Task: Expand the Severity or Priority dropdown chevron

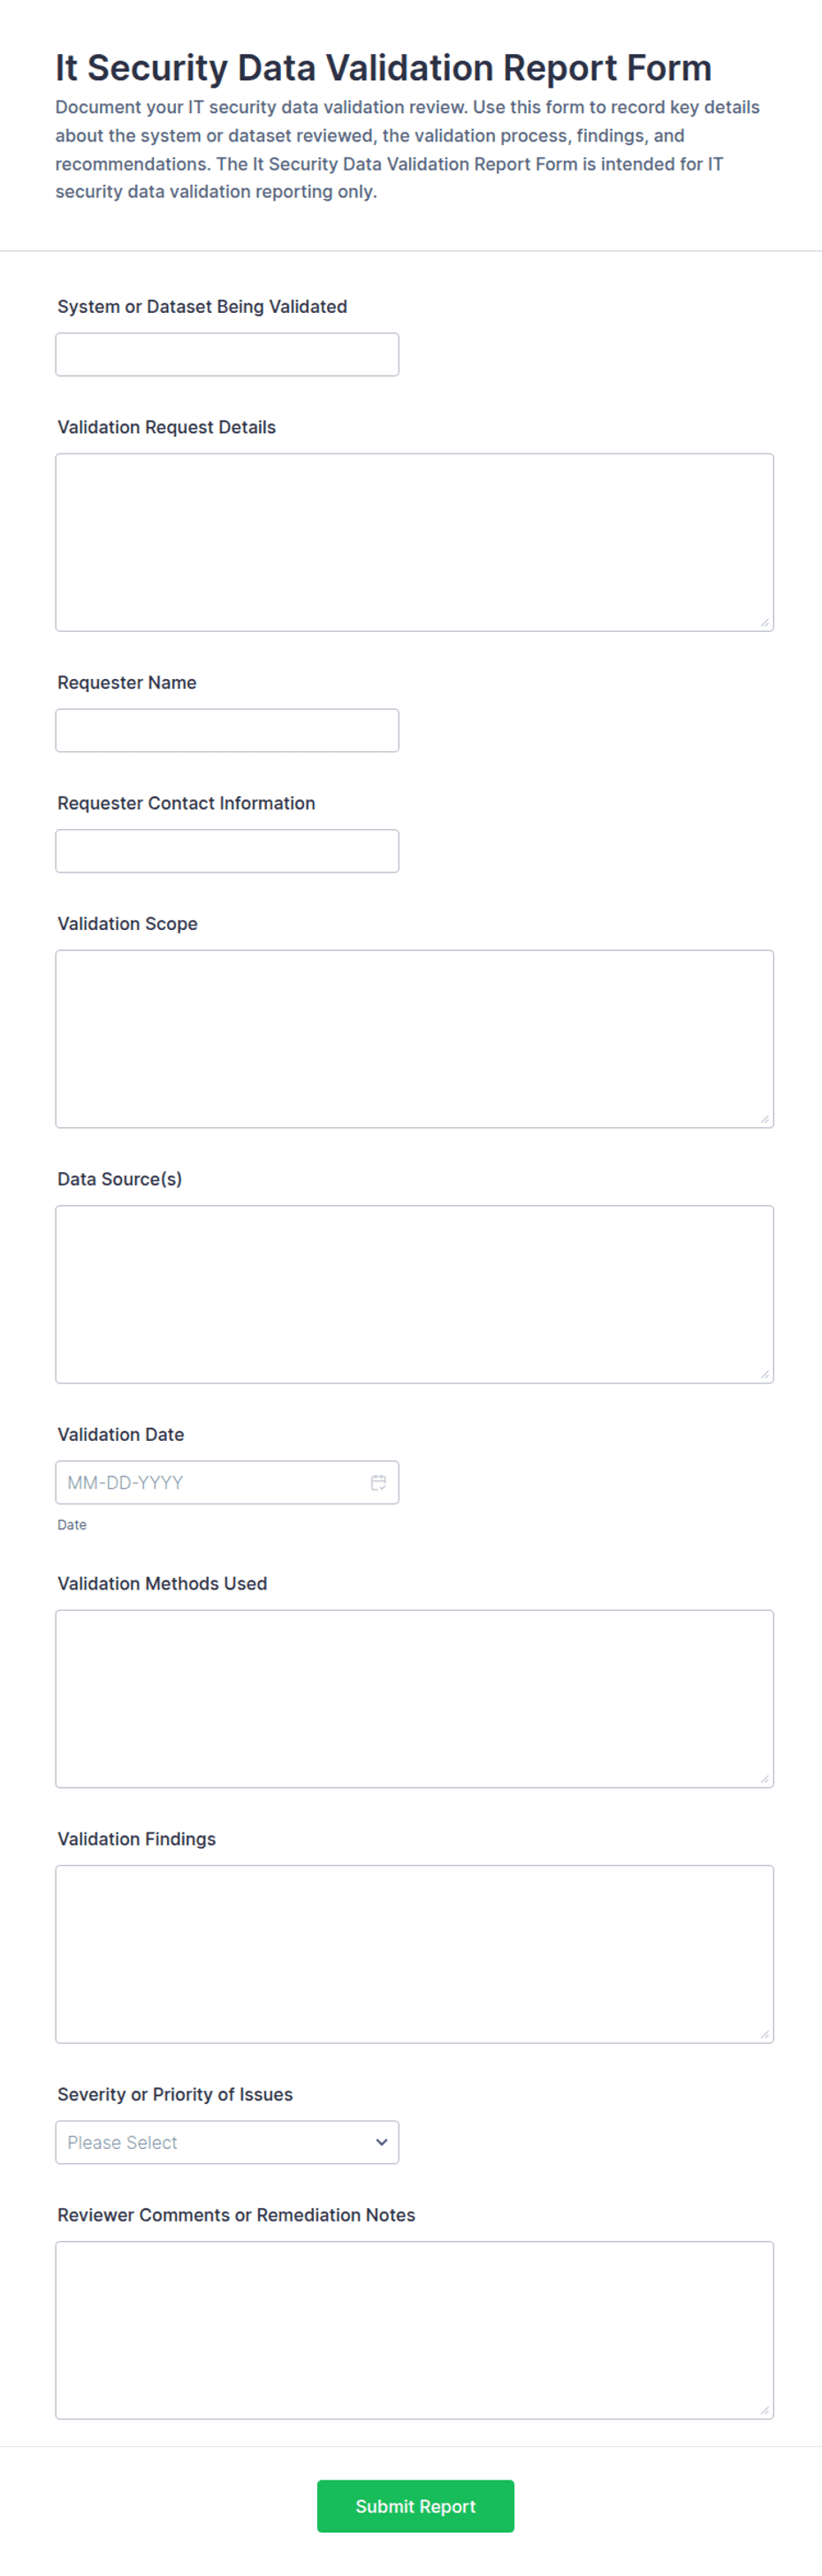Action: pos(381,2142)
